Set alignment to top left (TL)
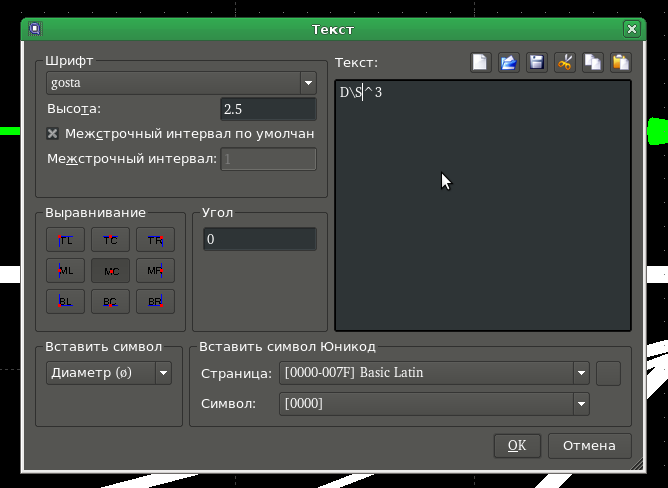 point(66,240)
